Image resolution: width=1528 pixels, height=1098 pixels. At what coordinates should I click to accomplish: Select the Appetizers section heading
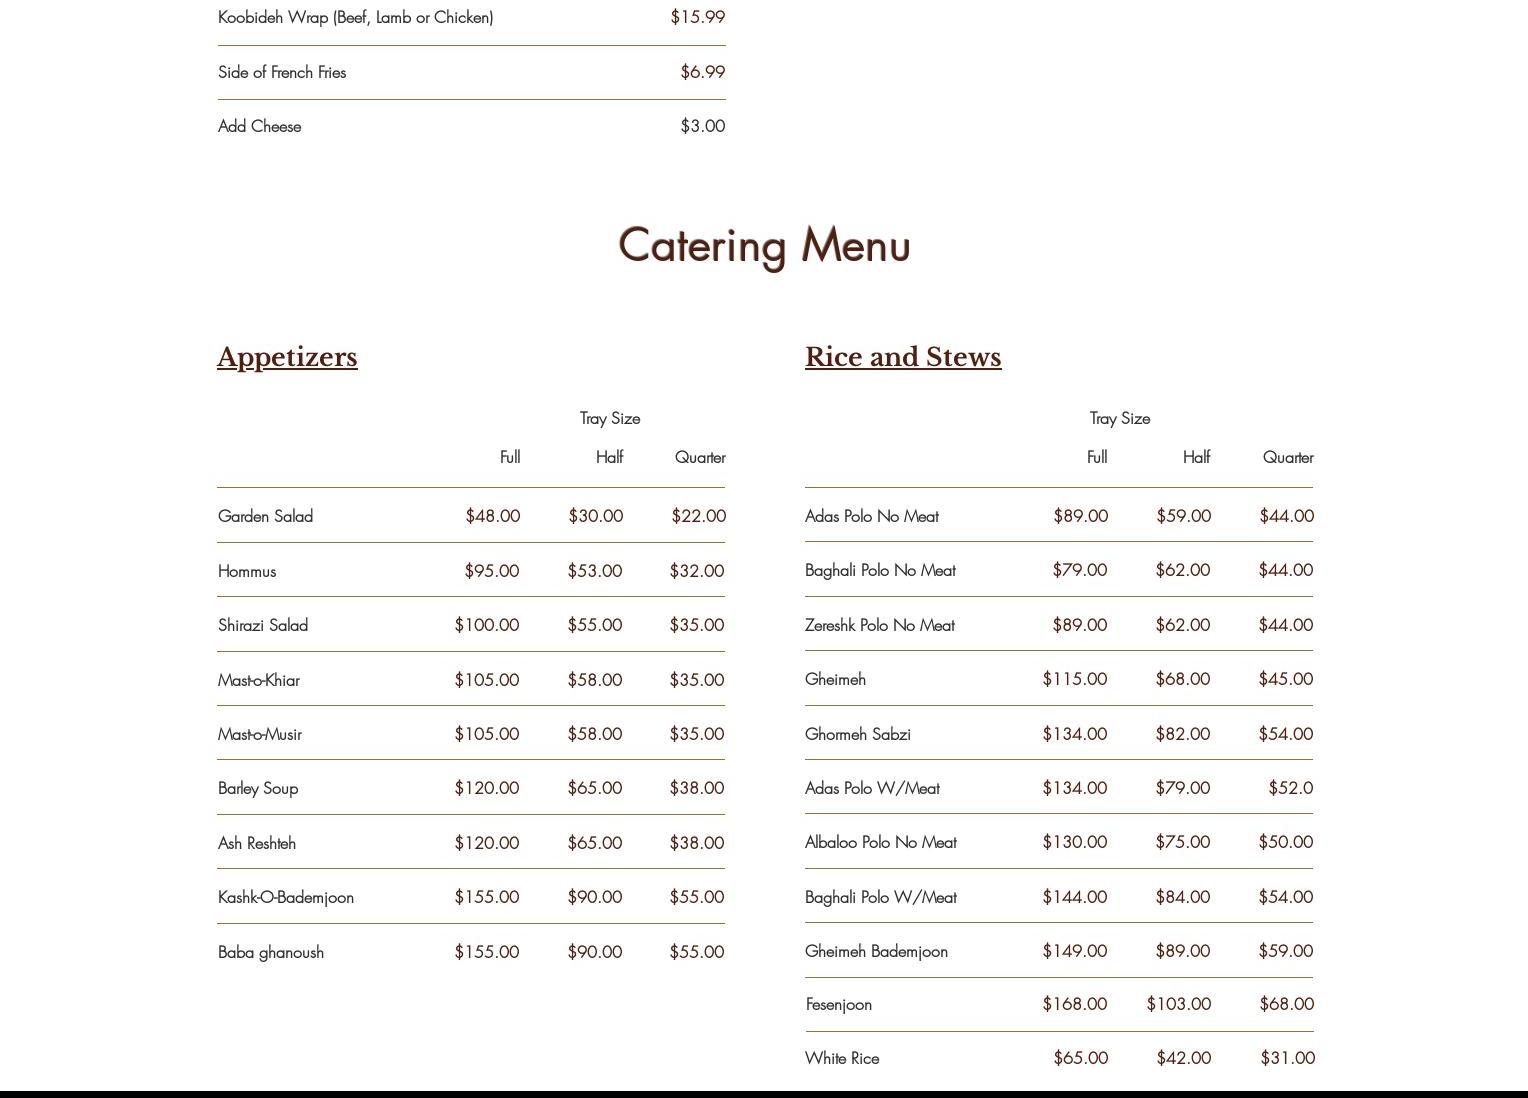pyautogui.click(x=287, y=358)
